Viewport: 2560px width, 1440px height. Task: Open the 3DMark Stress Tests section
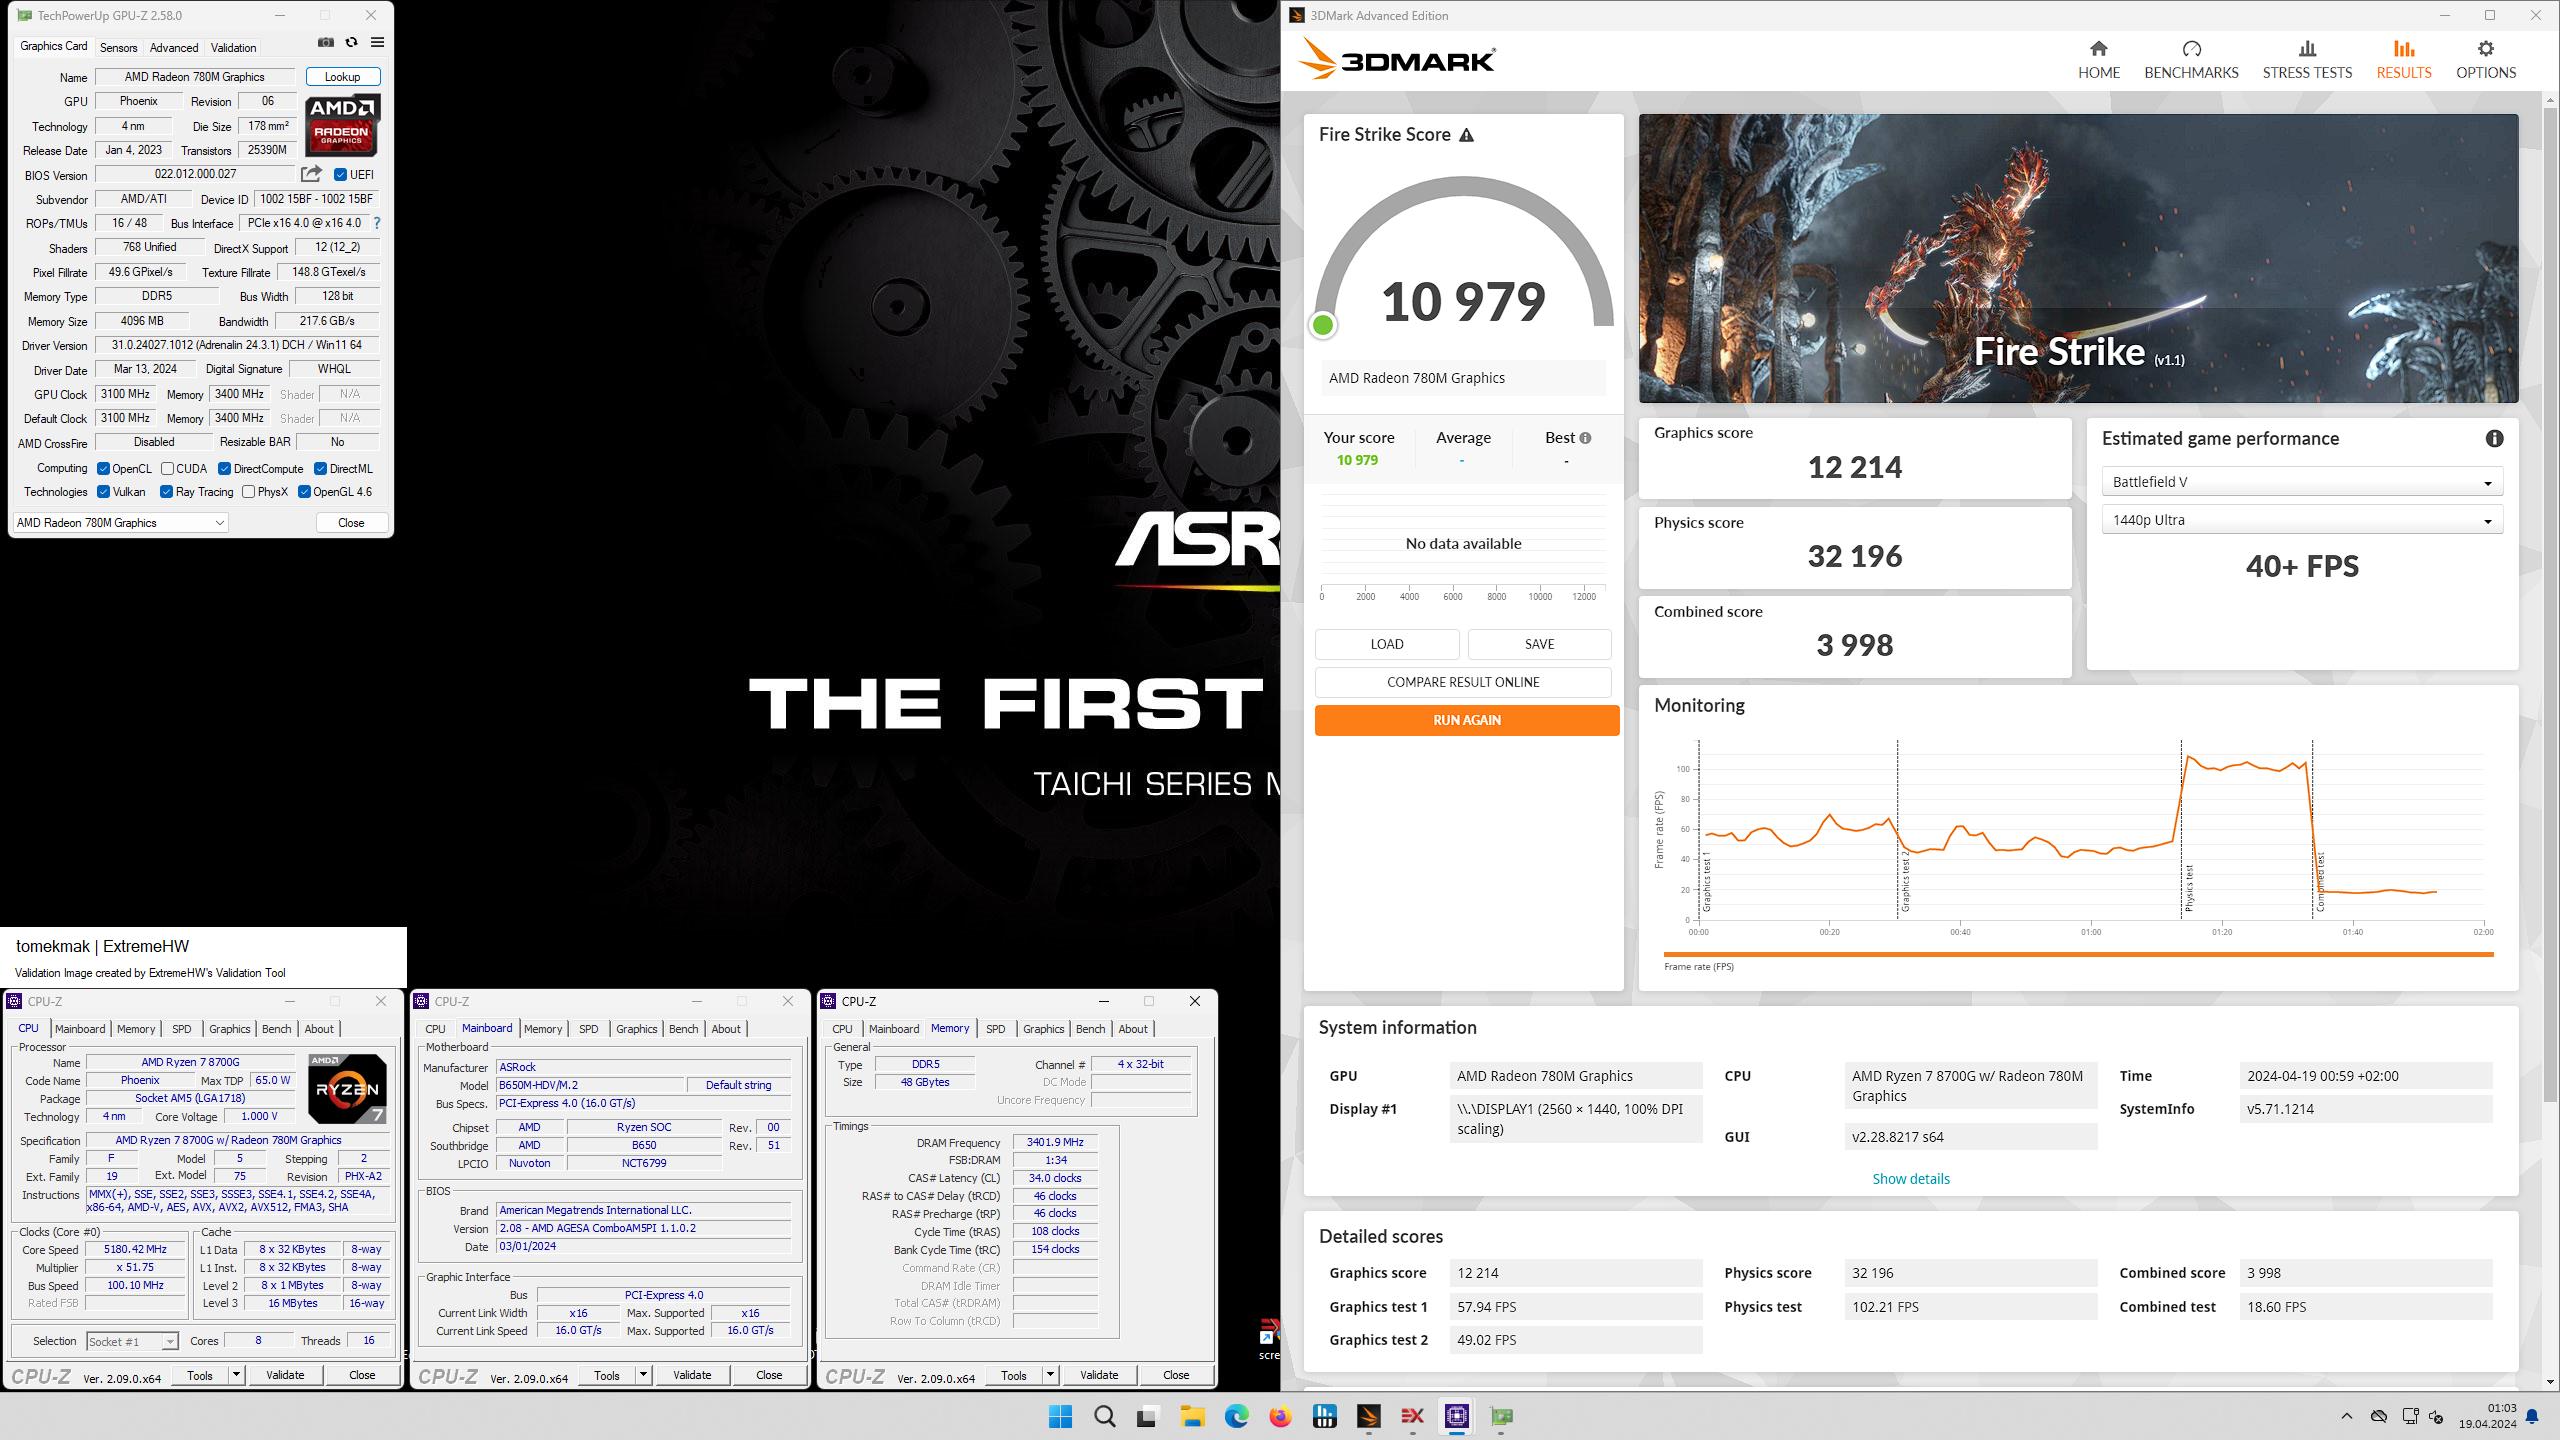click(x=2307, y=60)
